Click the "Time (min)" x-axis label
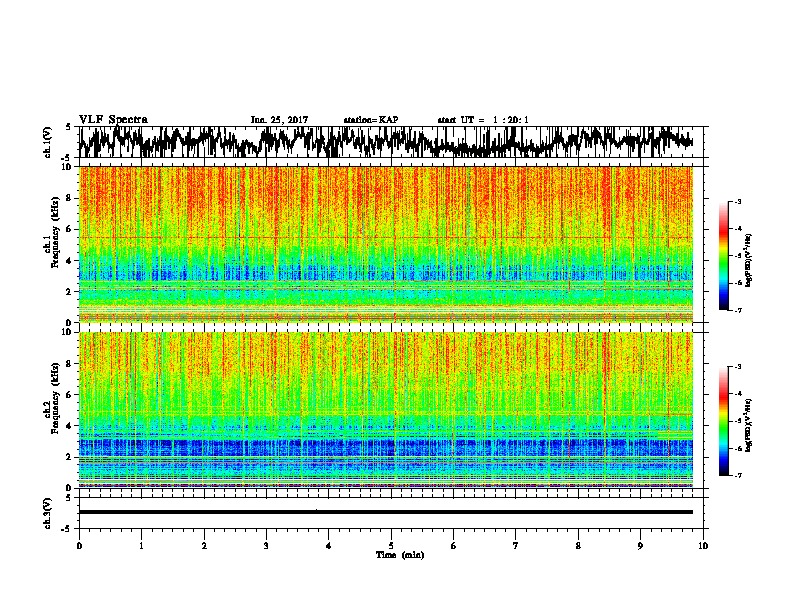 click(400, 555)
